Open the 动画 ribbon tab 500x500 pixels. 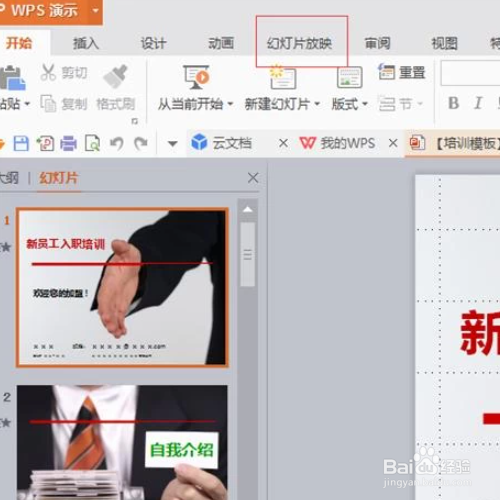(221, 43)
